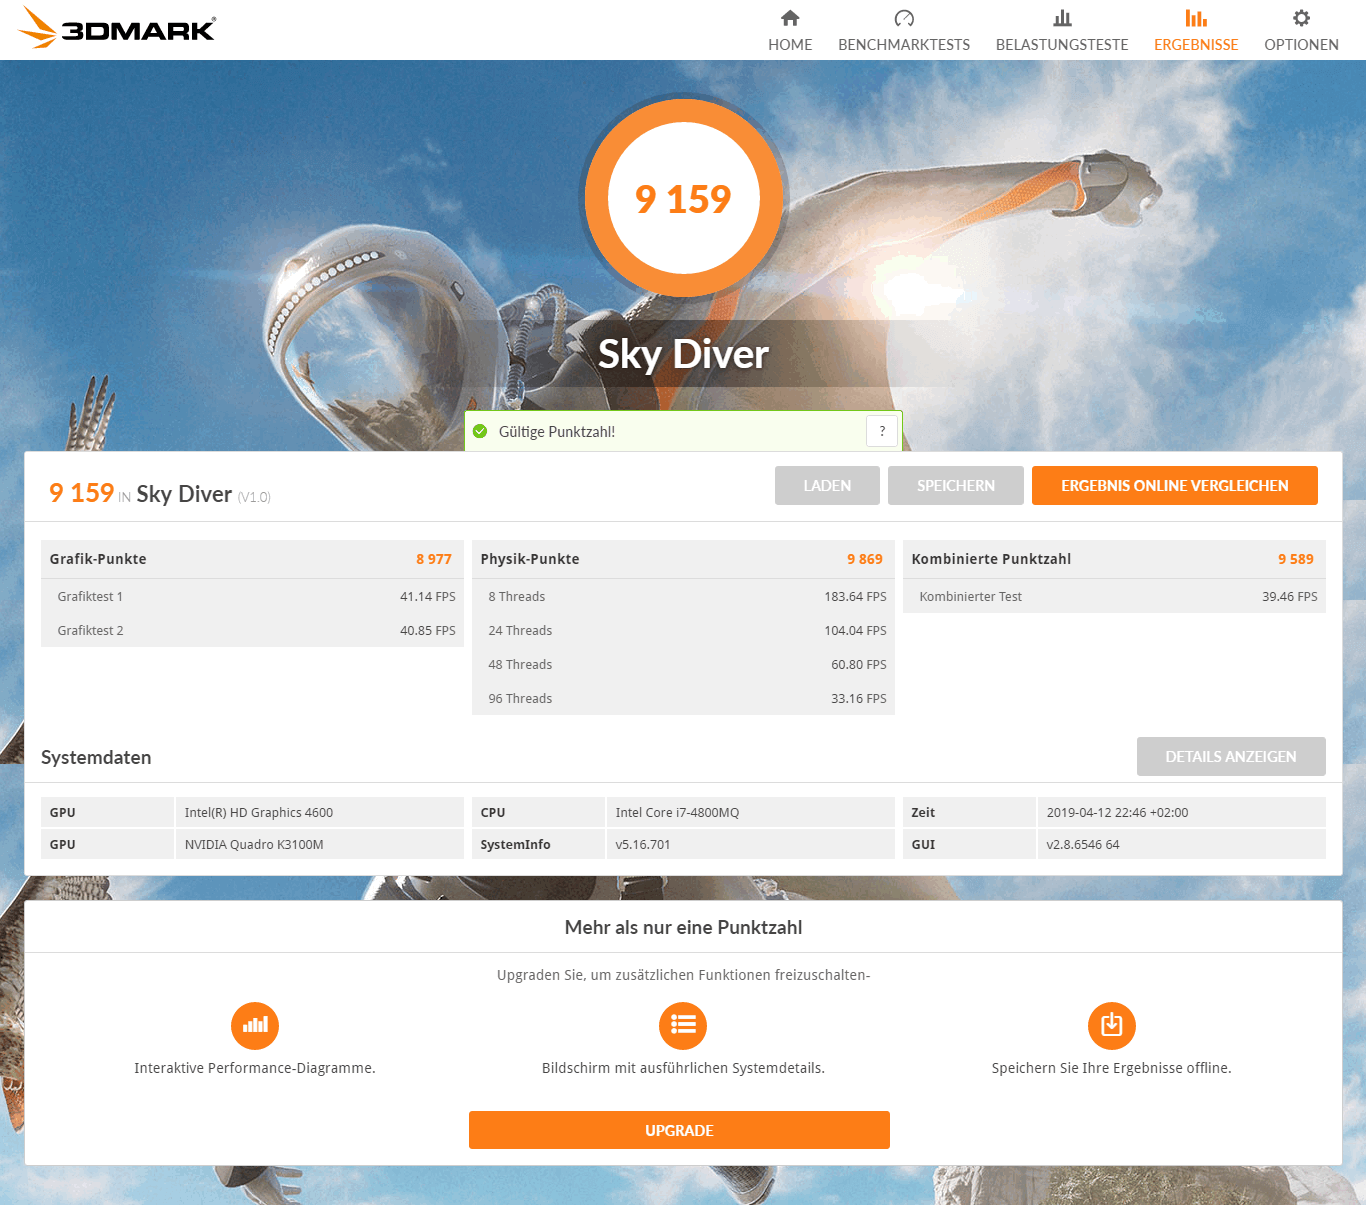Click the 9 159 IN Sky Diver result title
1366x1205 pixels.
click(x=160, y=493)
